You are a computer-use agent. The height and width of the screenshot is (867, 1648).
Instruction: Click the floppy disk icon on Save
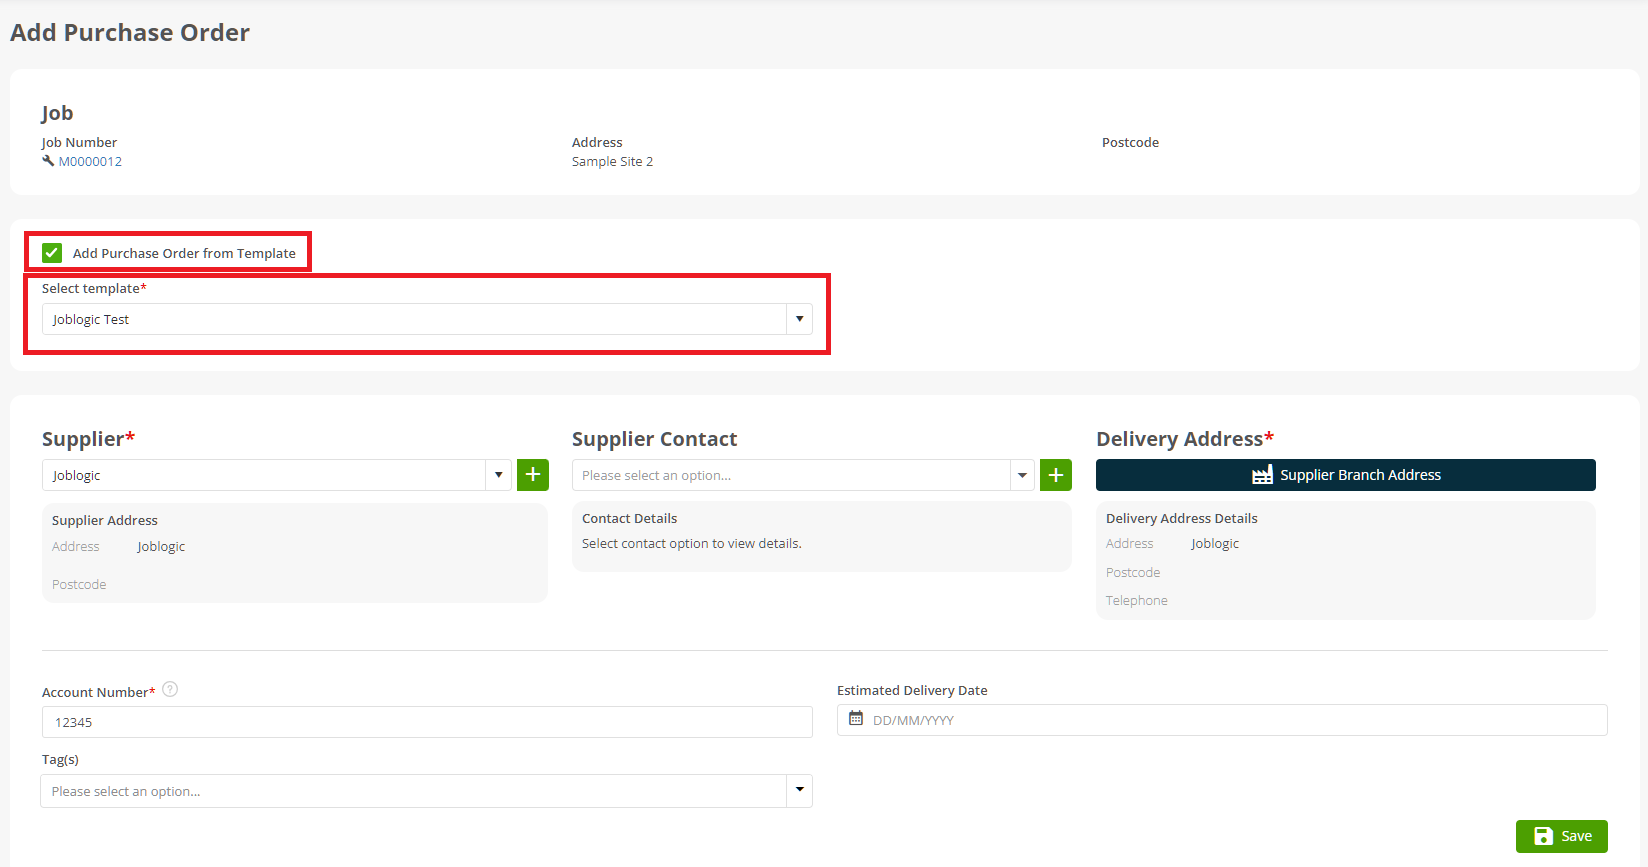pyautogui.click(x=1543, y=836)
